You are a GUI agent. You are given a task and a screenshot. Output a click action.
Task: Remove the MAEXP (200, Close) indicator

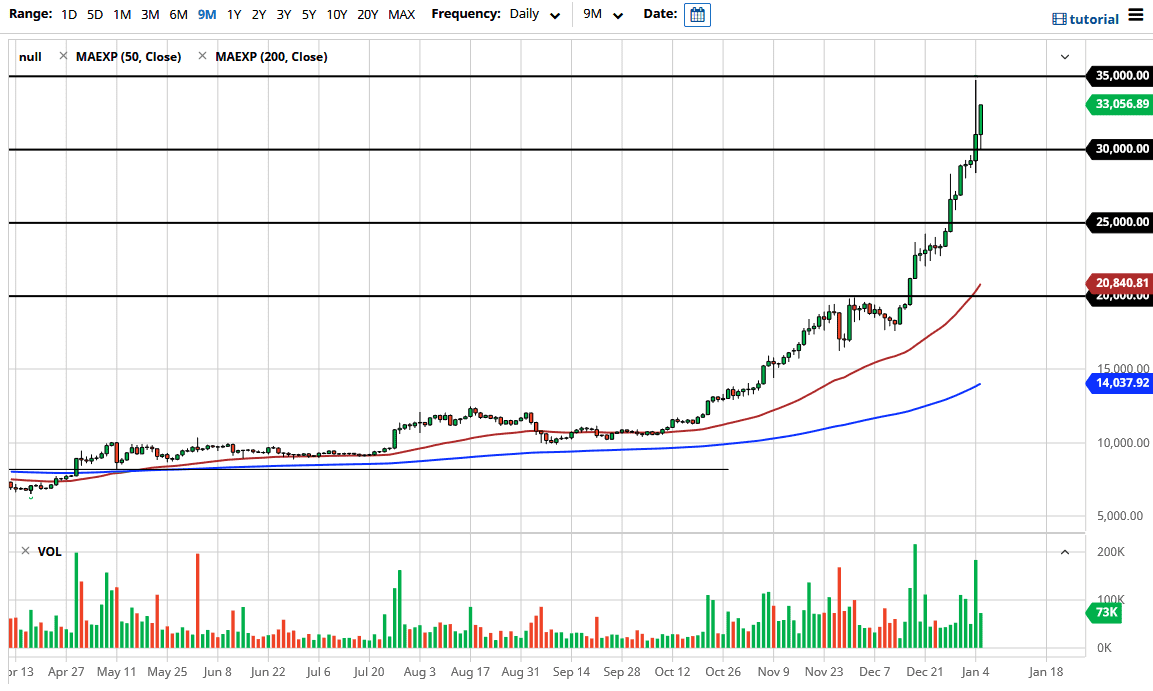tap(203, 57)
